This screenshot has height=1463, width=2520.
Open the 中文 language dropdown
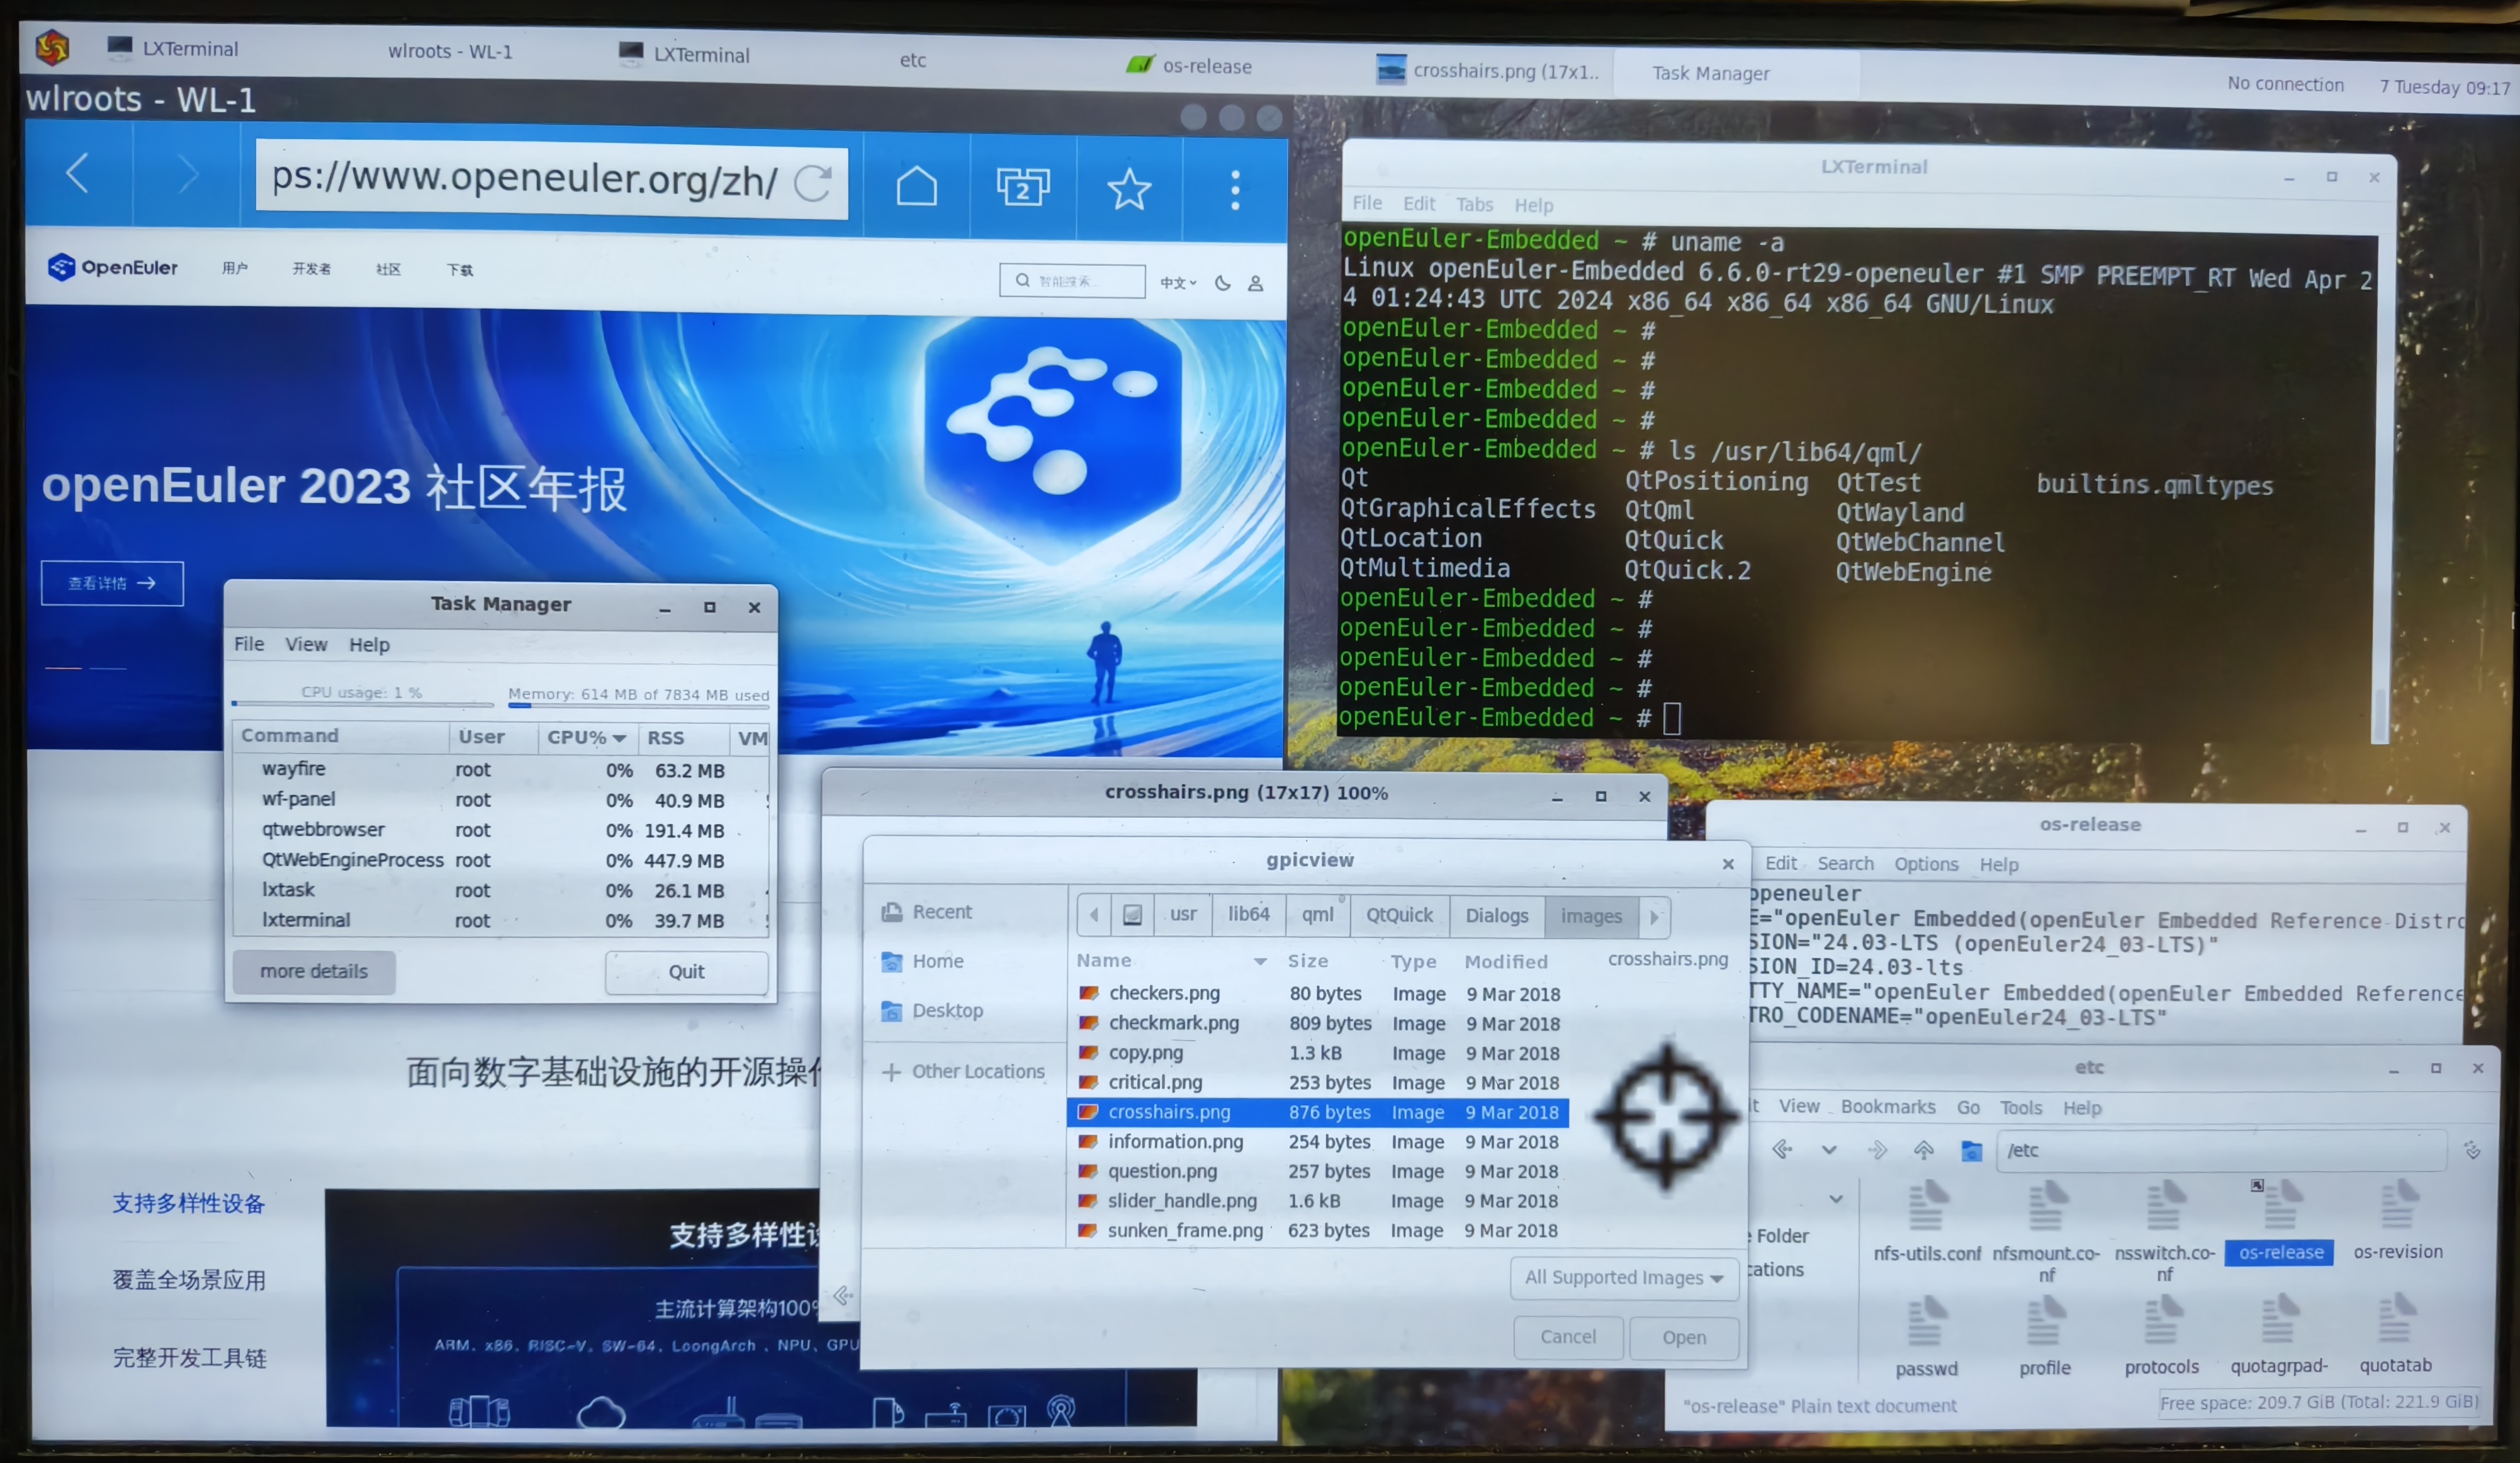pos(1177,283)
